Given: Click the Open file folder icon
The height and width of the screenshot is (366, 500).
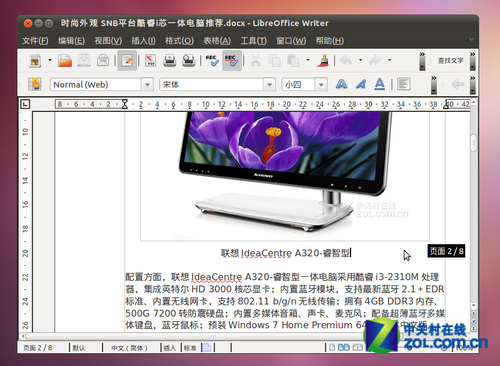Looking at the screenshot, I should coord(65,61).
